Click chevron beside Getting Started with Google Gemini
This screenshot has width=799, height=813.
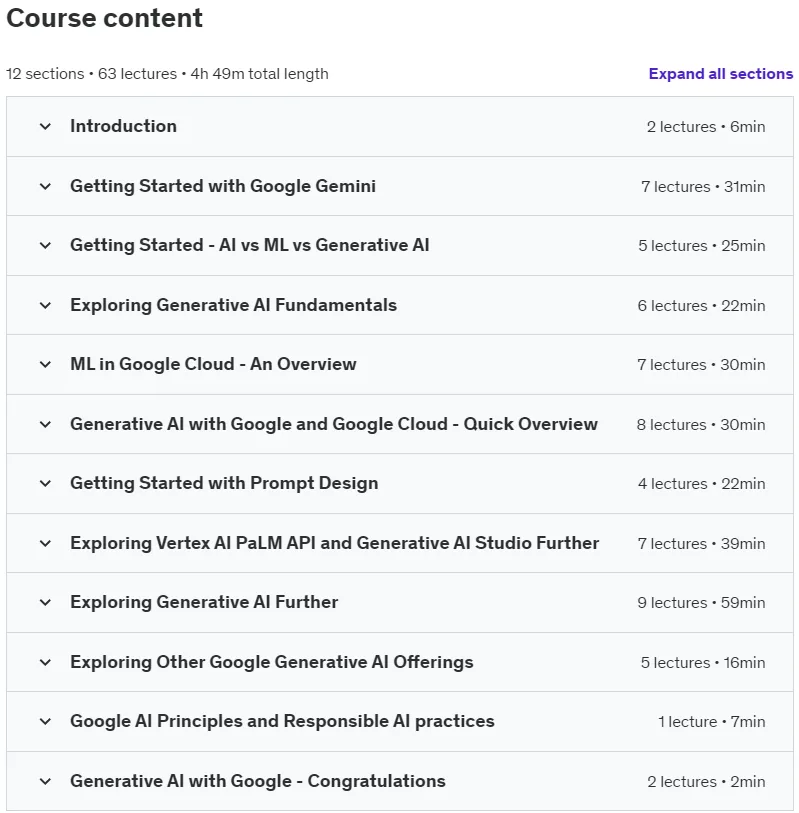point(46,186)
